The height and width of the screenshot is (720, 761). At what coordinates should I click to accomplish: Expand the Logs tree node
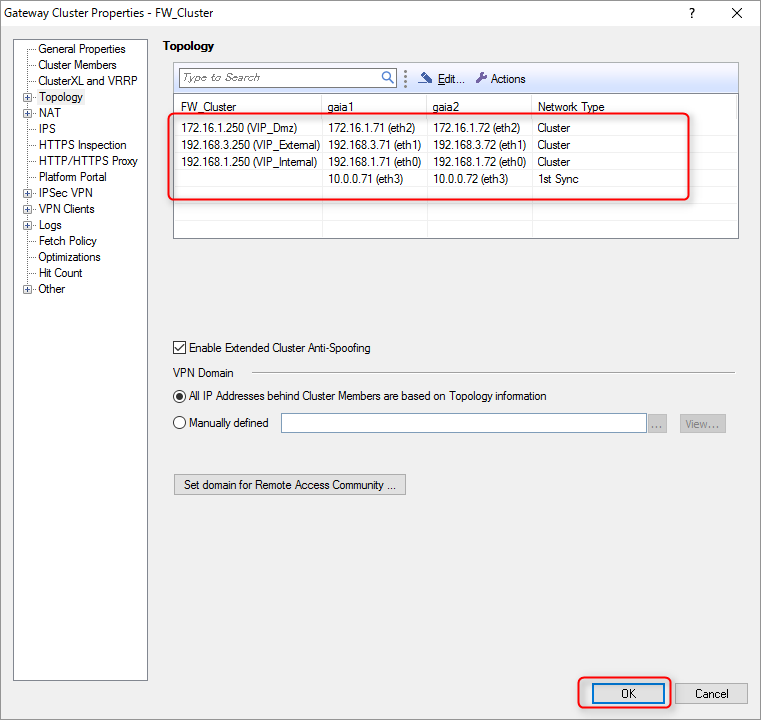click(x=28, y=226)
